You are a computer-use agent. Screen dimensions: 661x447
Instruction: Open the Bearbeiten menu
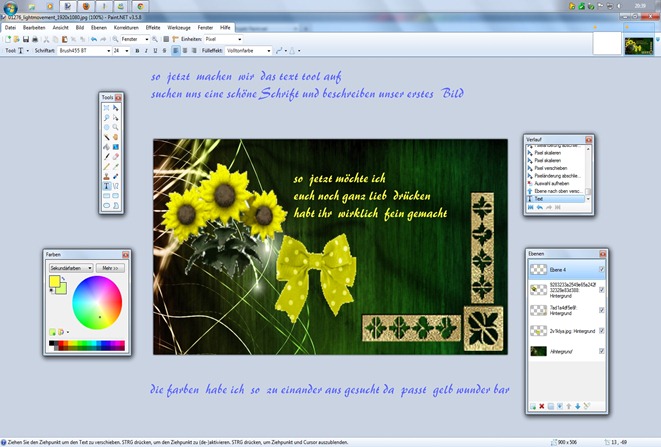click(34, 27)
